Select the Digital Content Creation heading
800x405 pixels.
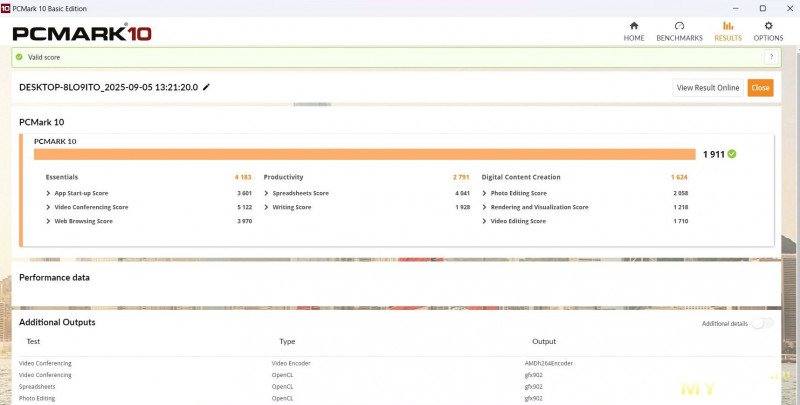(521, 177)
